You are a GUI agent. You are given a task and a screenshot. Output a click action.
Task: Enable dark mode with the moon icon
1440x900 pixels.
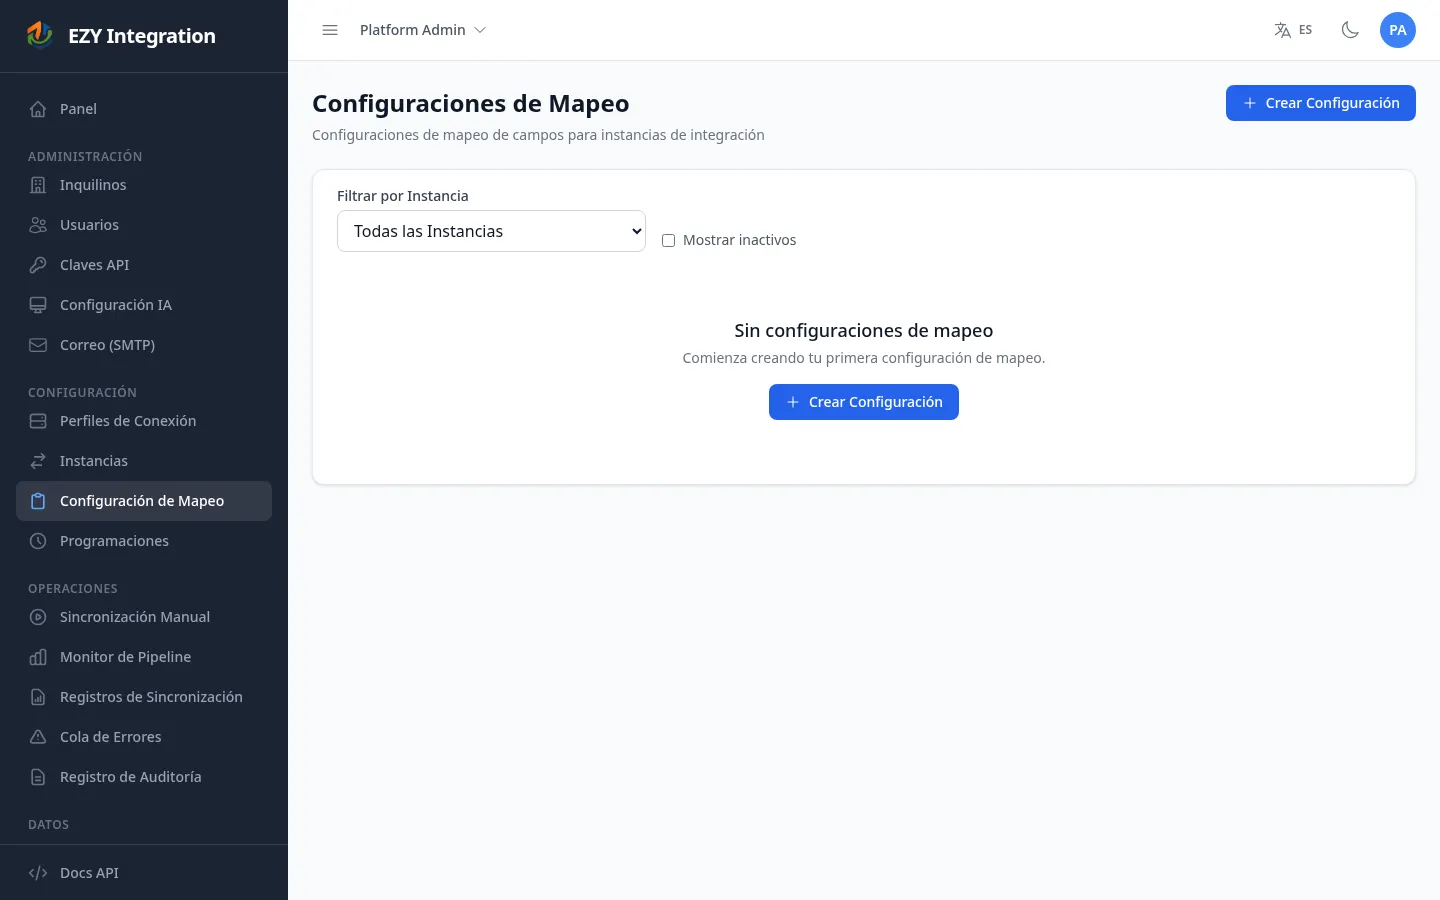point(1350,30)
